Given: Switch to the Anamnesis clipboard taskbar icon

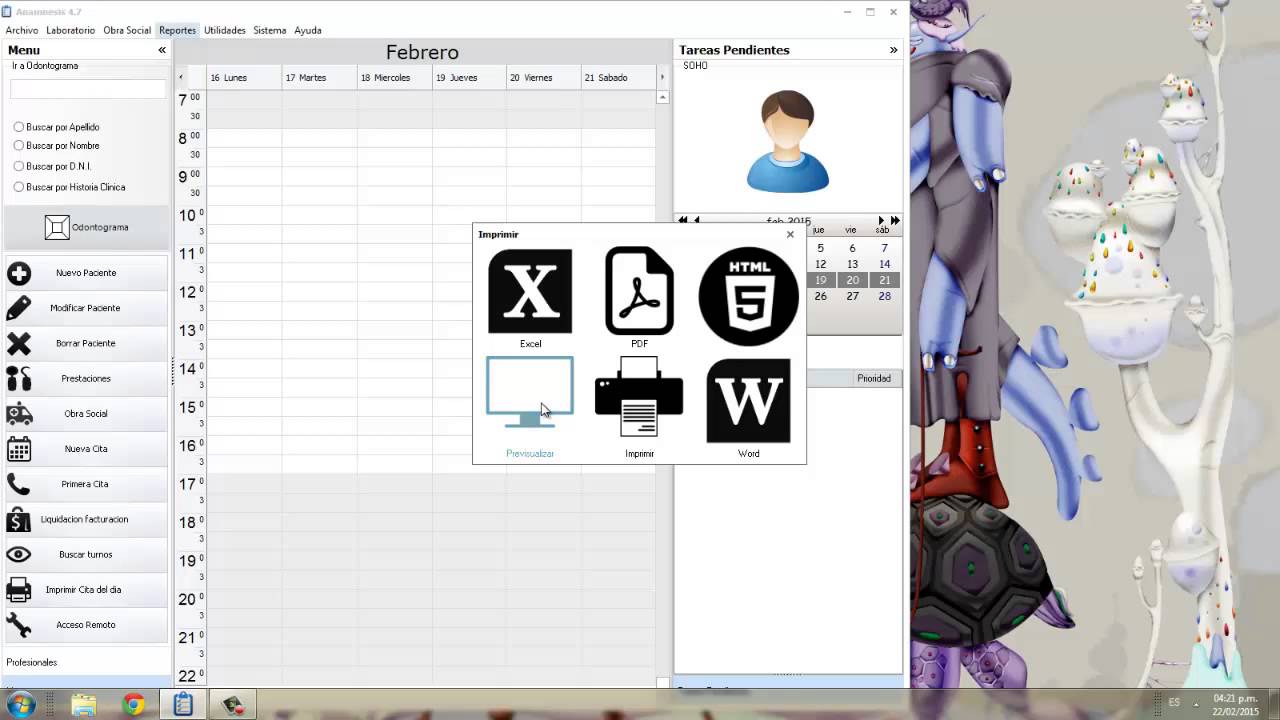Looking at the screenshot, I should click(x=183, y=704).
